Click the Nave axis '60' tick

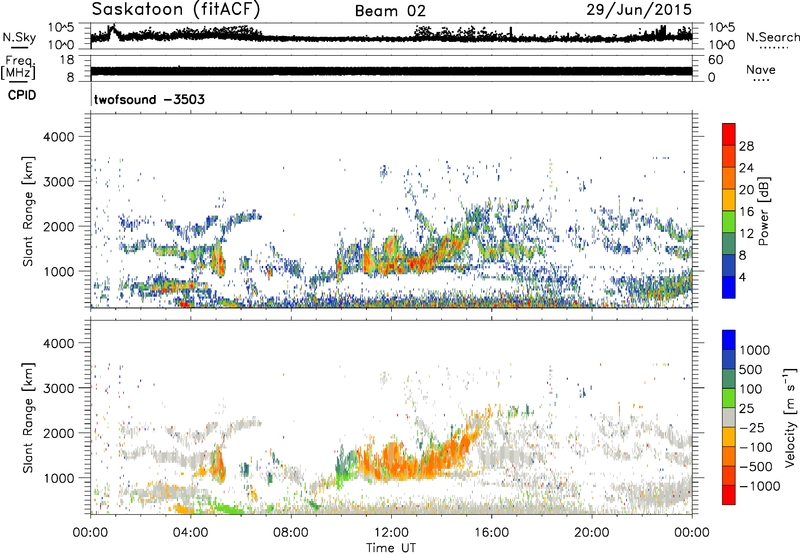point(715,60)
